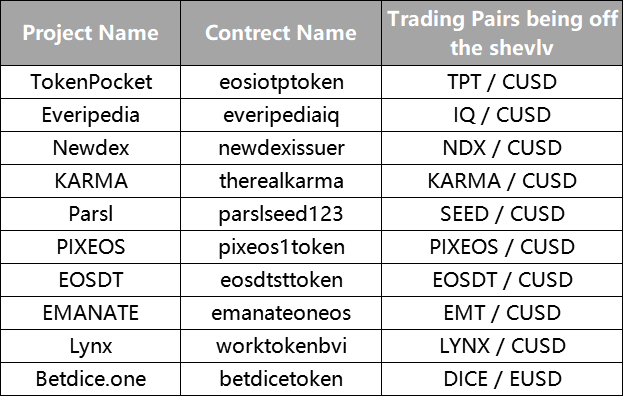Select the Trading Pairs column header
Image resolution: width=624 pixels, height=397 pixels.
pos(502,33)
